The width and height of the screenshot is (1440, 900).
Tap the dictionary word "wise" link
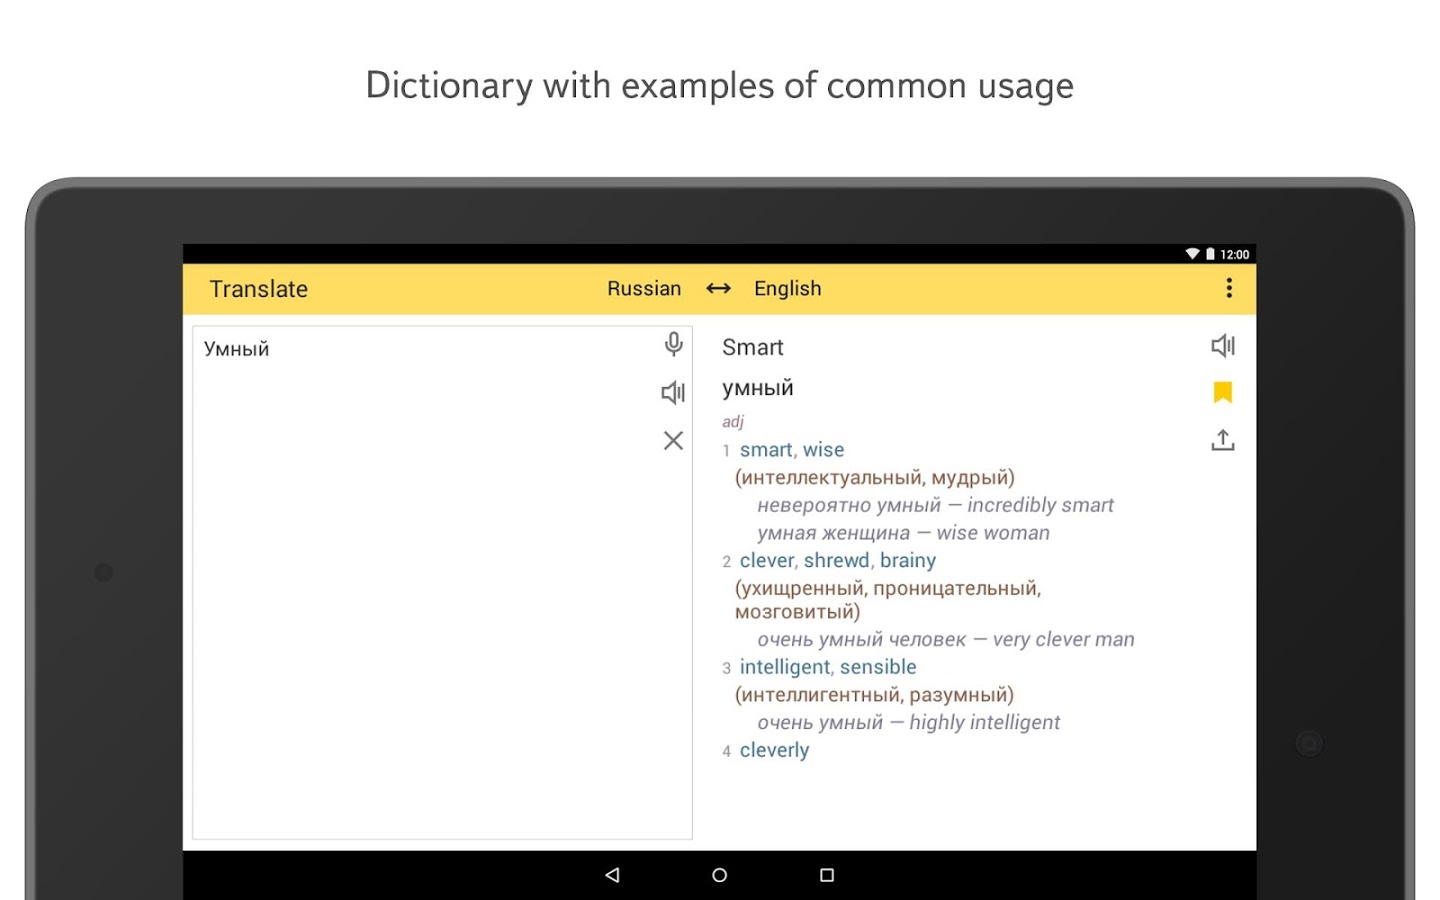click(x=824, y=450)
